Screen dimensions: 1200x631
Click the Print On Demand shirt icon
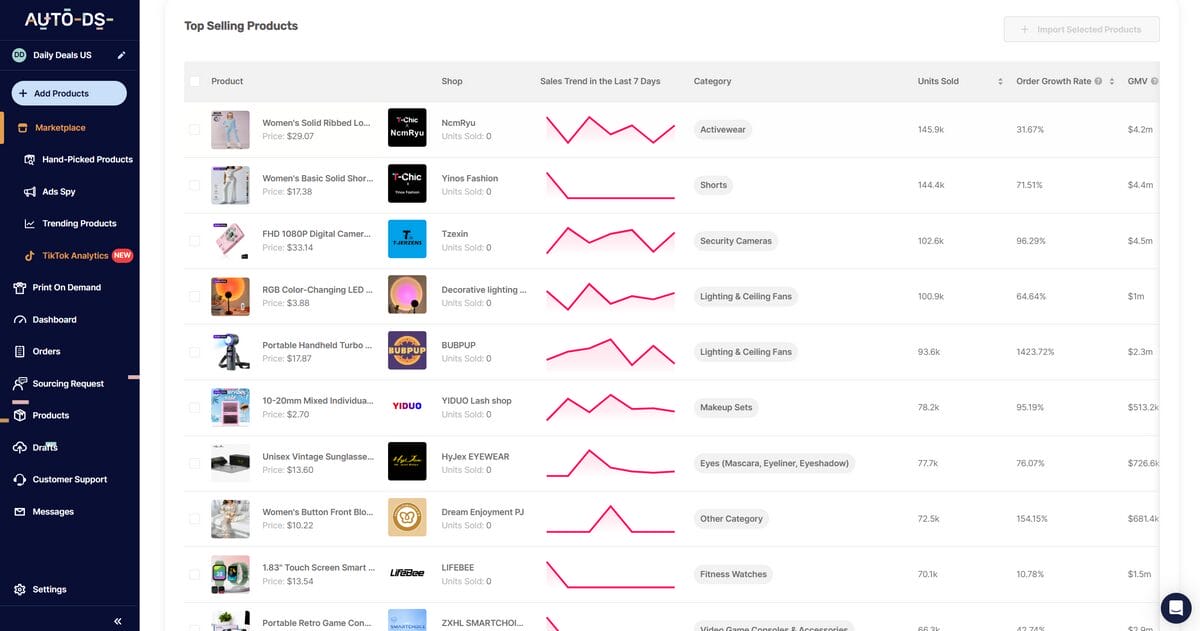click(20, 288)
